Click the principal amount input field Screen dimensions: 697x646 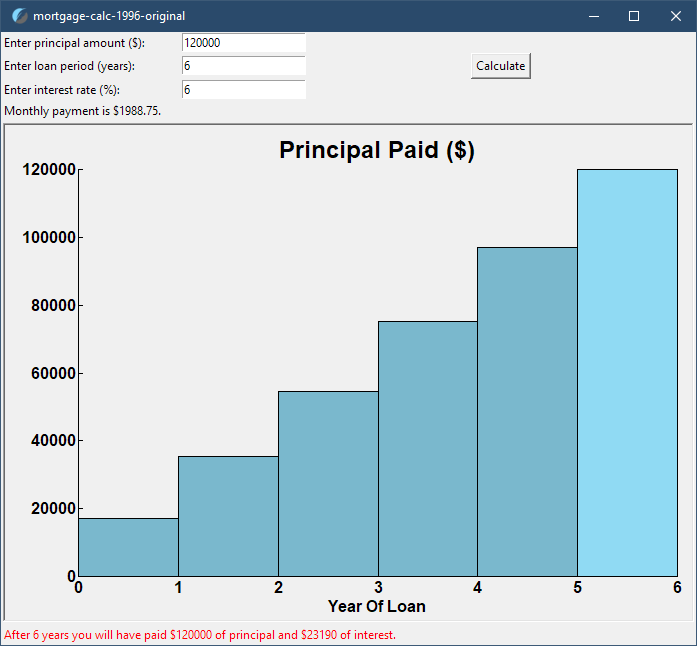(243, 43)
